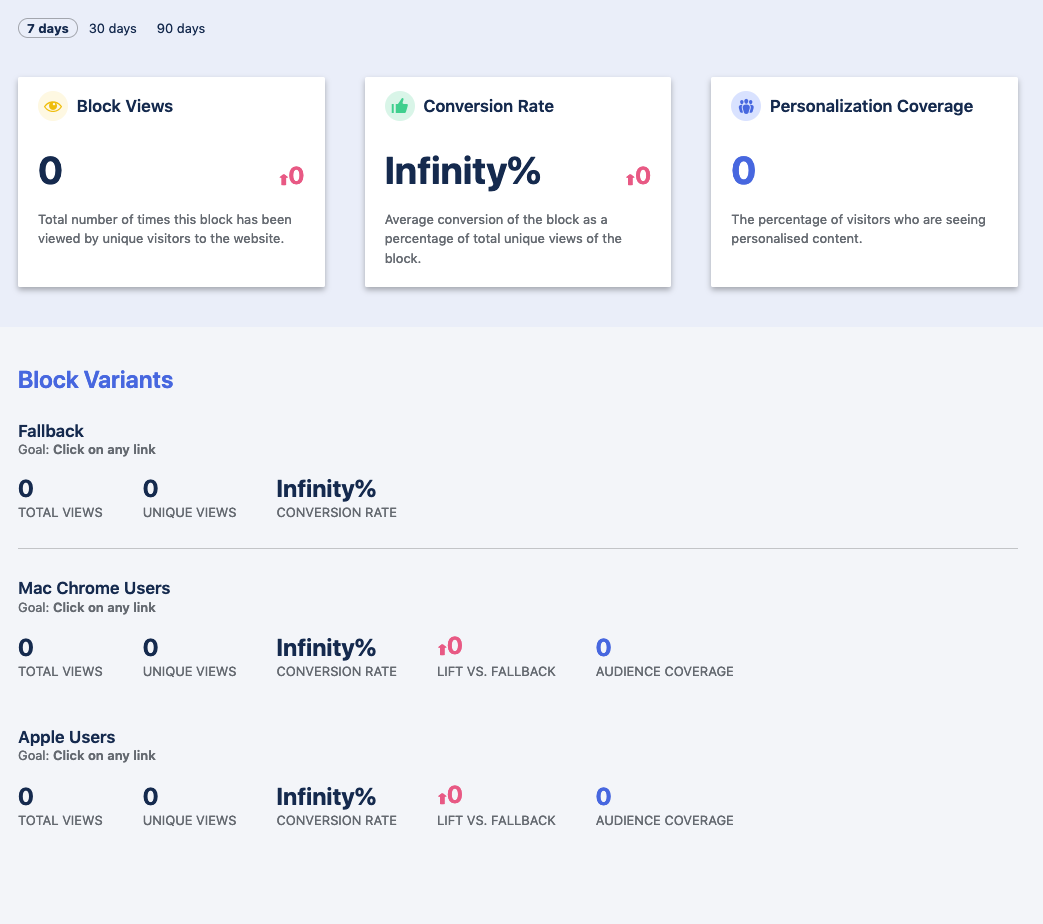Switch to the 30 days period

112,29
